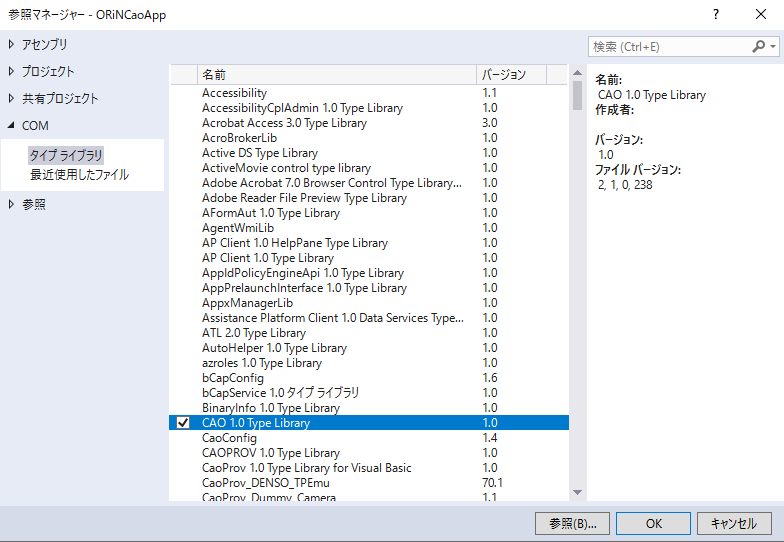Click the OK button
This screenshot has width=784, height=542.
click(x=654, y=524)
